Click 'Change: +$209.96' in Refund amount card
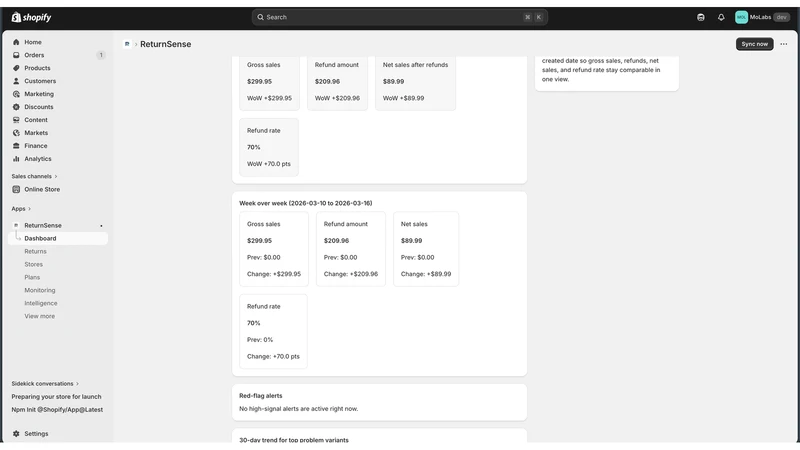 click(x=351, y=274)
